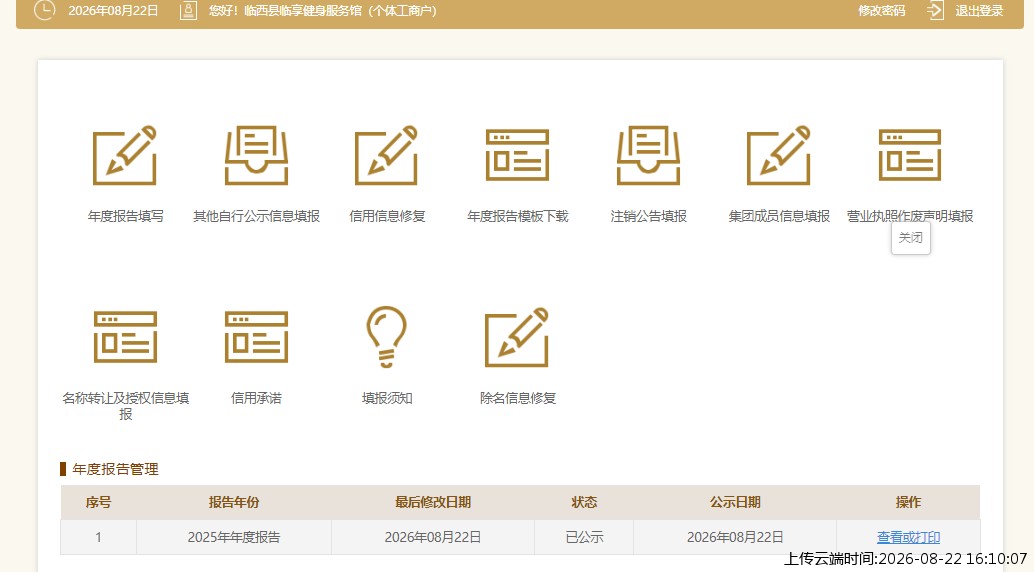Open the 信用承诺 window icon

(x=257, y=337)
